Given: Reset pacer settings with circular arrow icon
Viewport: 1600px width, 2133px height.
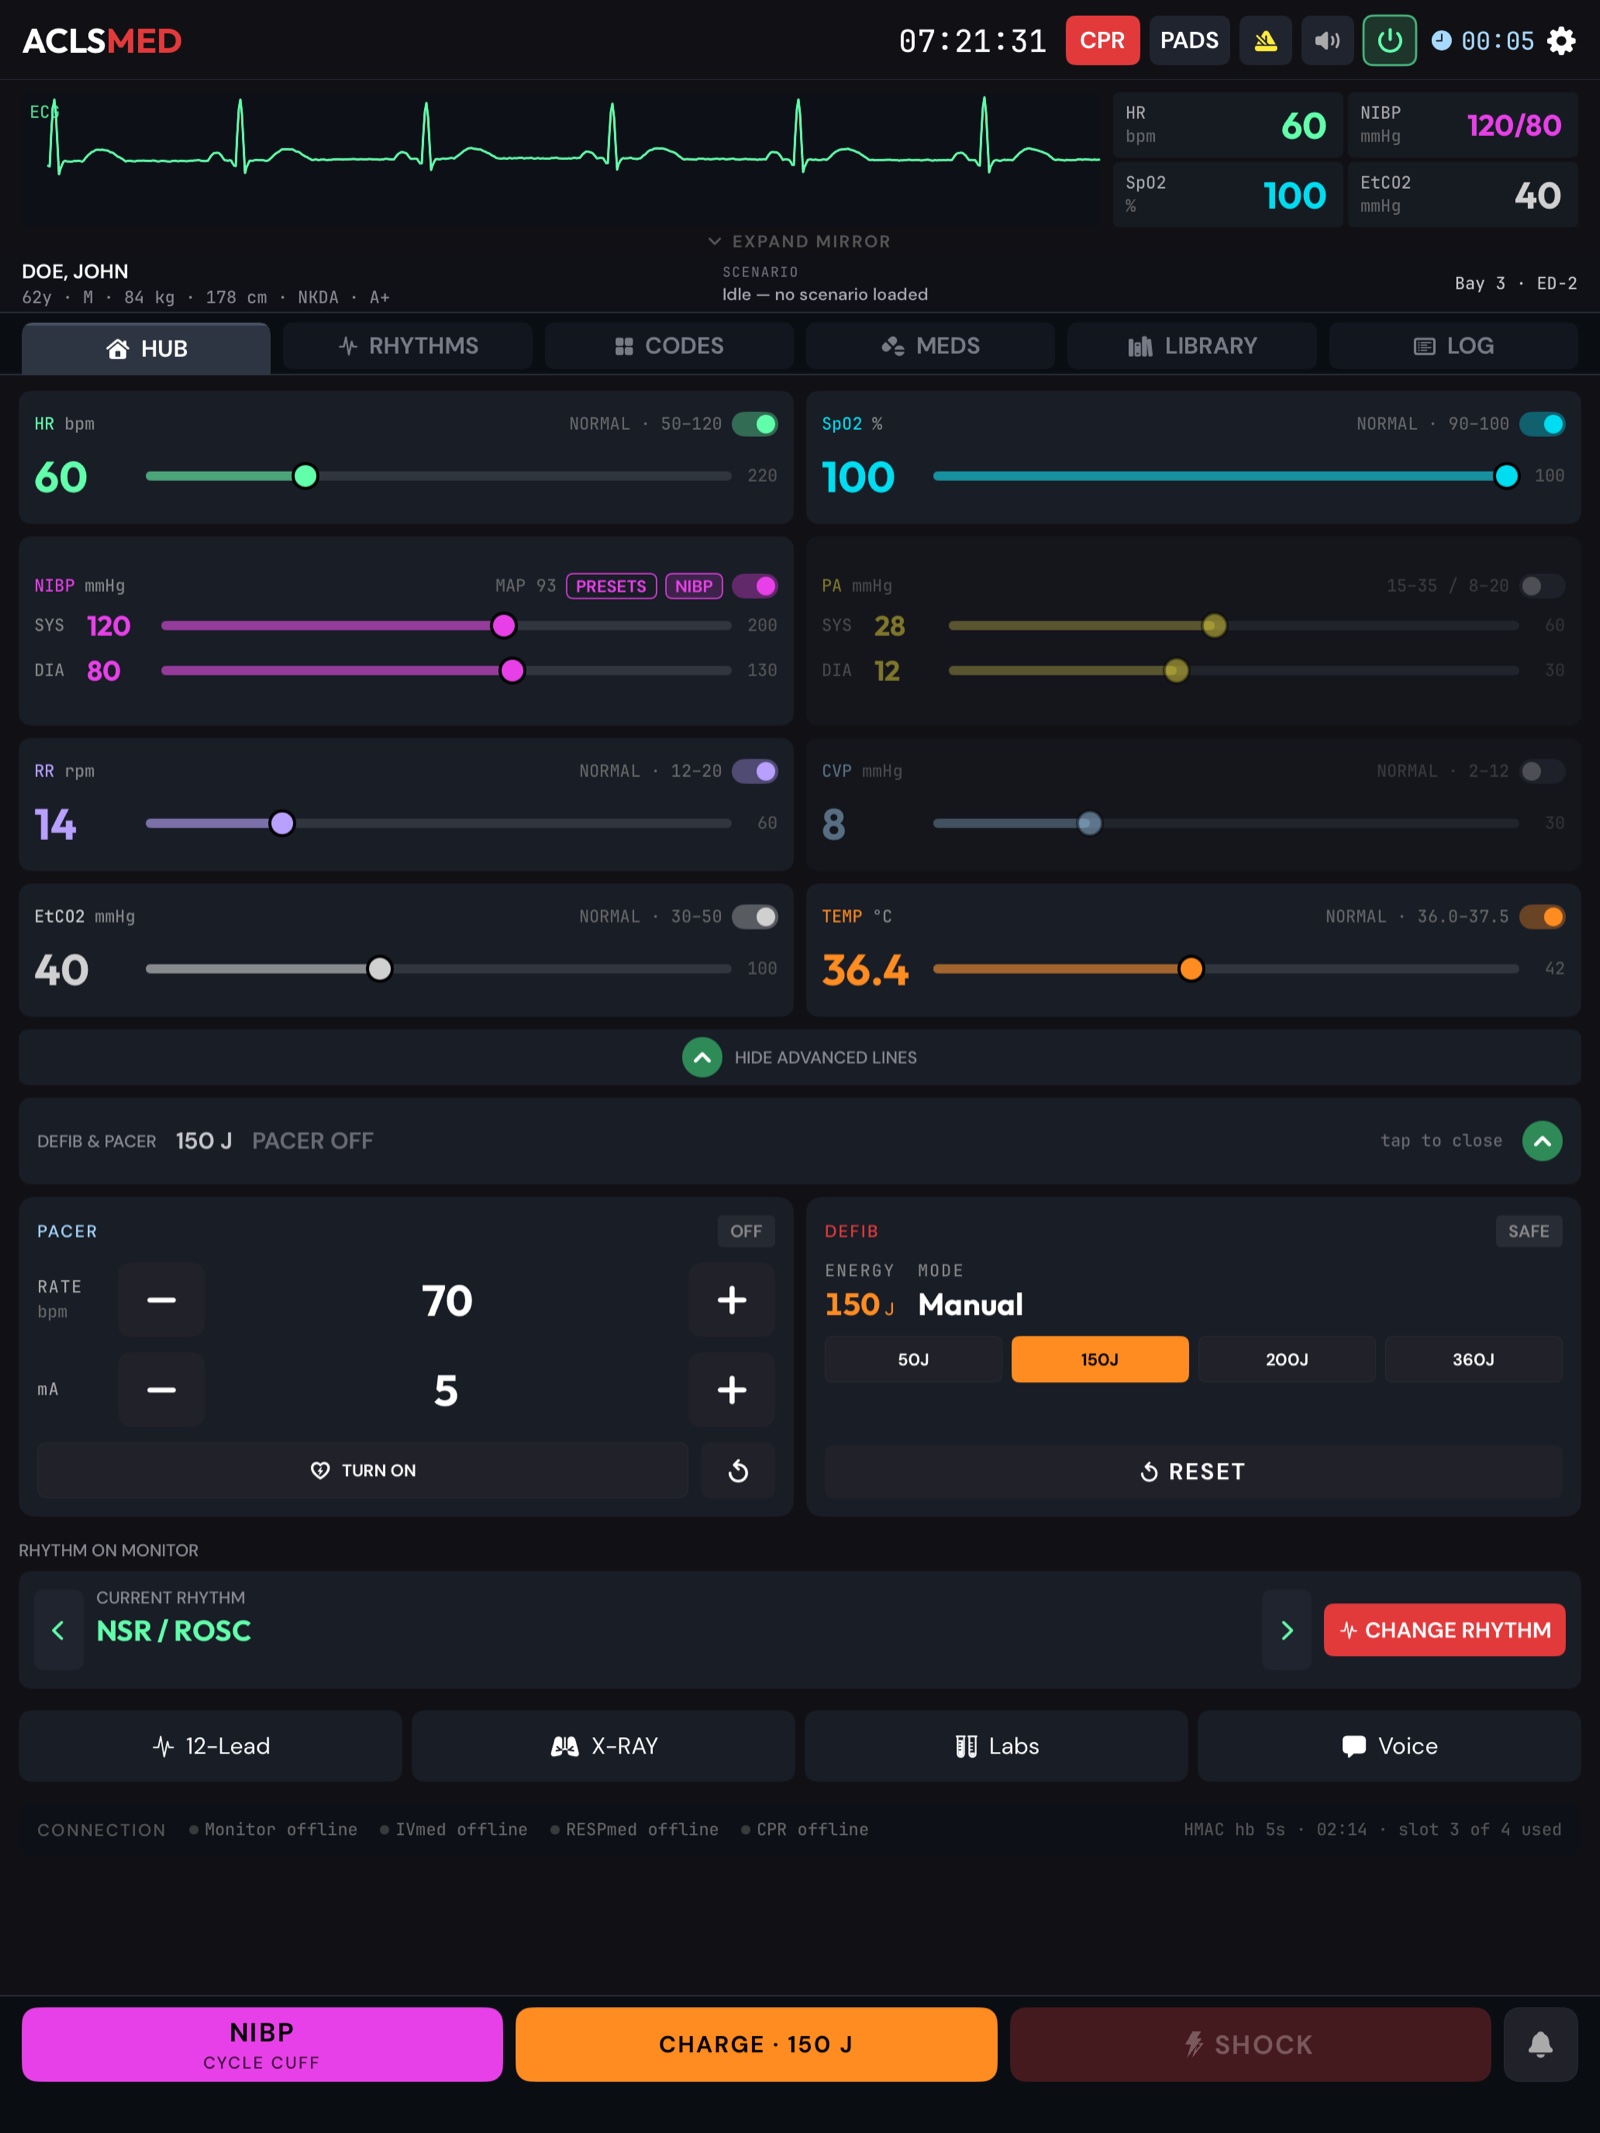Looking at the screenshot, I should point(738,1470).
